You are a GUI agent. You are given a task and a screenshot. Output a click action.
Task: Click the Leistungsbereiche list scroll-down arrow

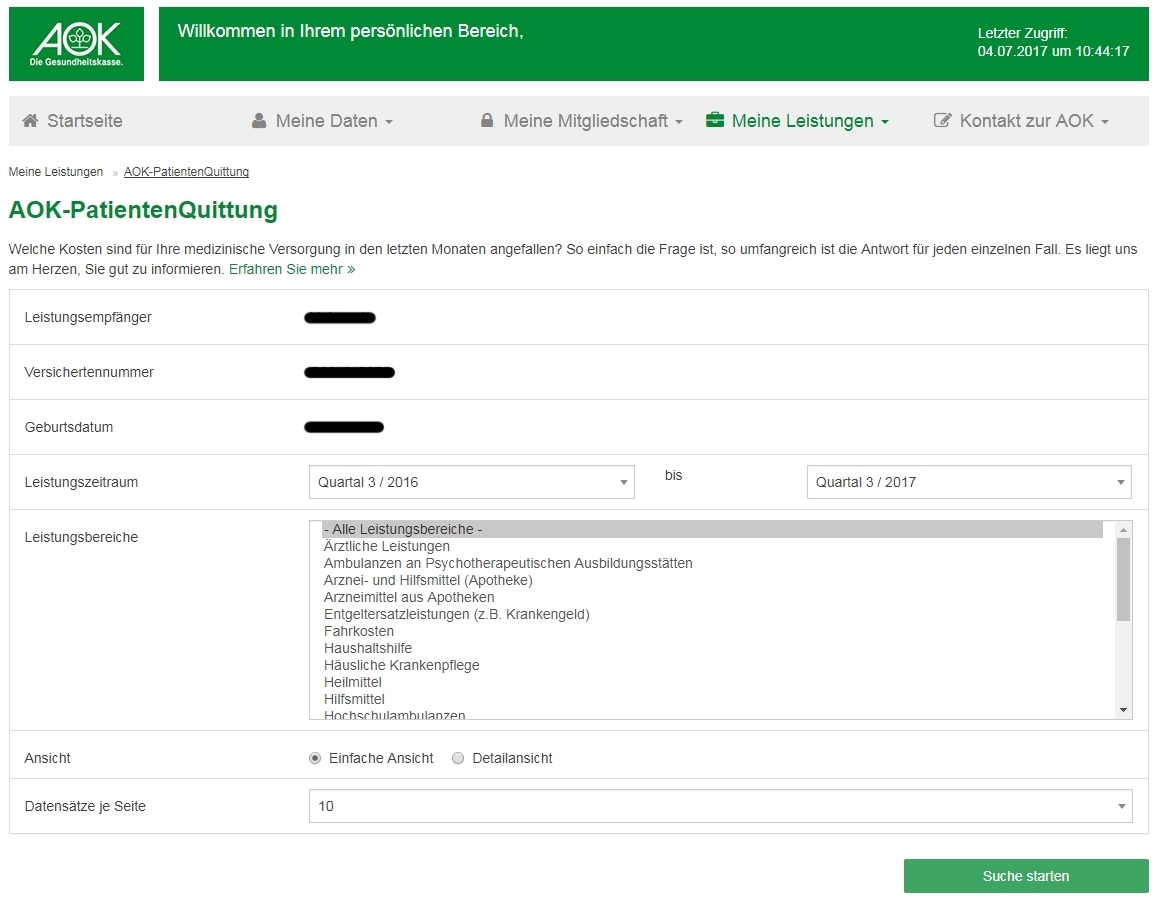click(1123, 710)
